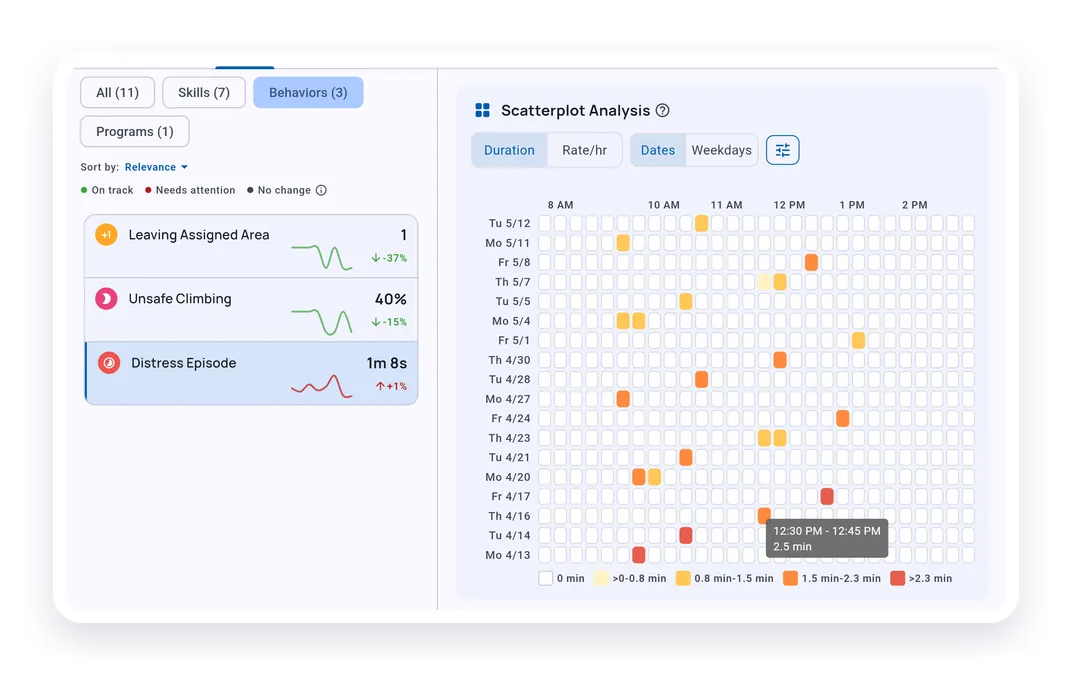
Task: Click the orange cell in Fr 4/24 row
Action: (842, 418)
